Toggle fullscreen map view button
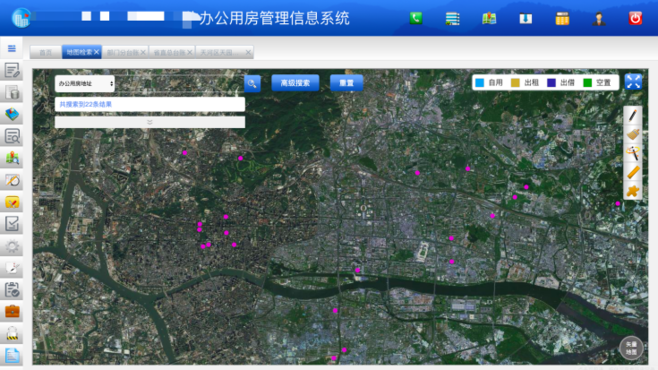Viewport: 658px width, 370px height. (x=633, y=81)
